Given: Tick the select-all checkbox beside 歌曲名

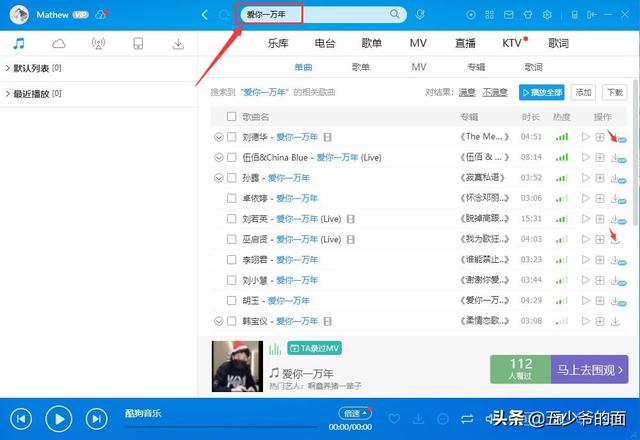Looking at the screenshot, I should coord(232,117).
